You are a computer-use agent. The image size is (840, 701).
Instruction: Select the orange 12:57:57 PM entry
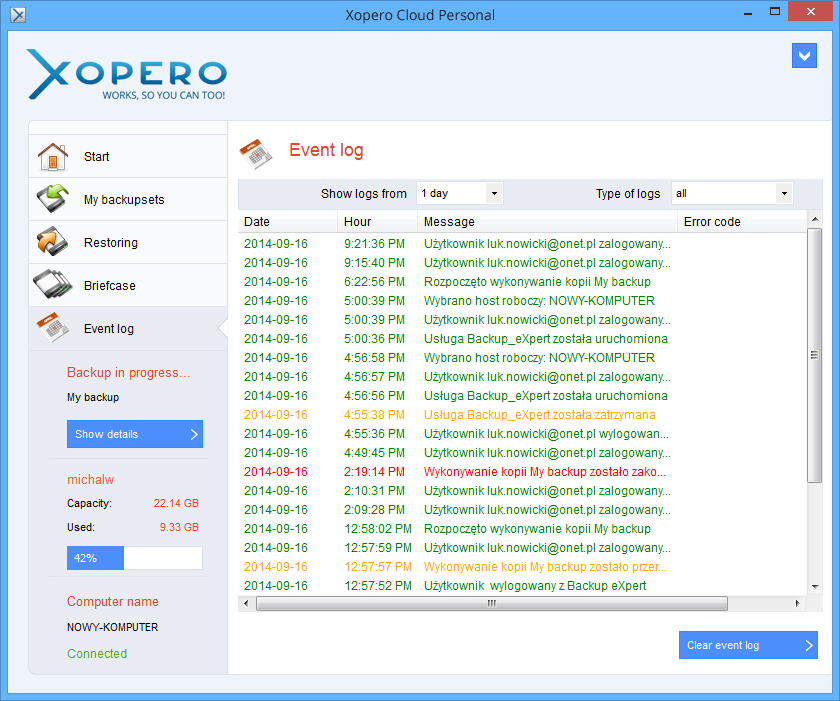[522, 567]
